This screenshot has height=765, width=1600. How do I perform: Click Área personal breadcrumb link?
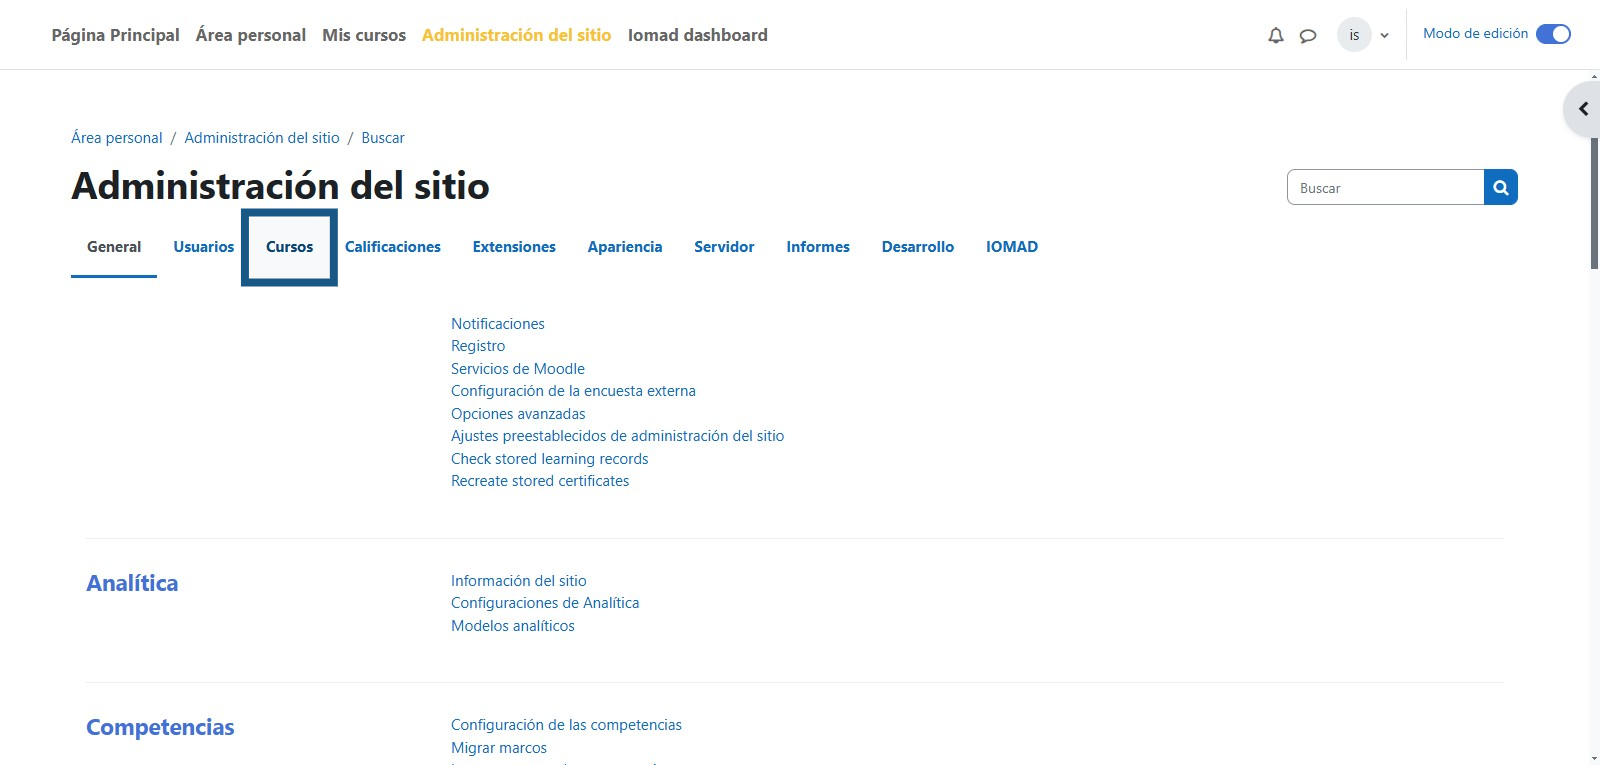point(116,138)
